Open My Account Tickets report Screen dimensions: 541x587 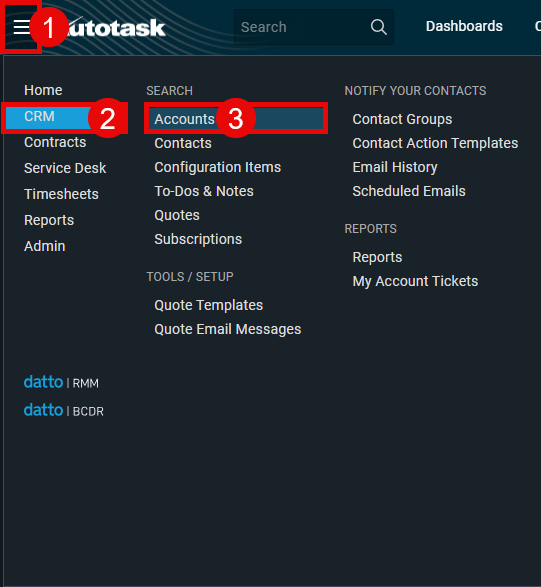(x=415, y=281)
